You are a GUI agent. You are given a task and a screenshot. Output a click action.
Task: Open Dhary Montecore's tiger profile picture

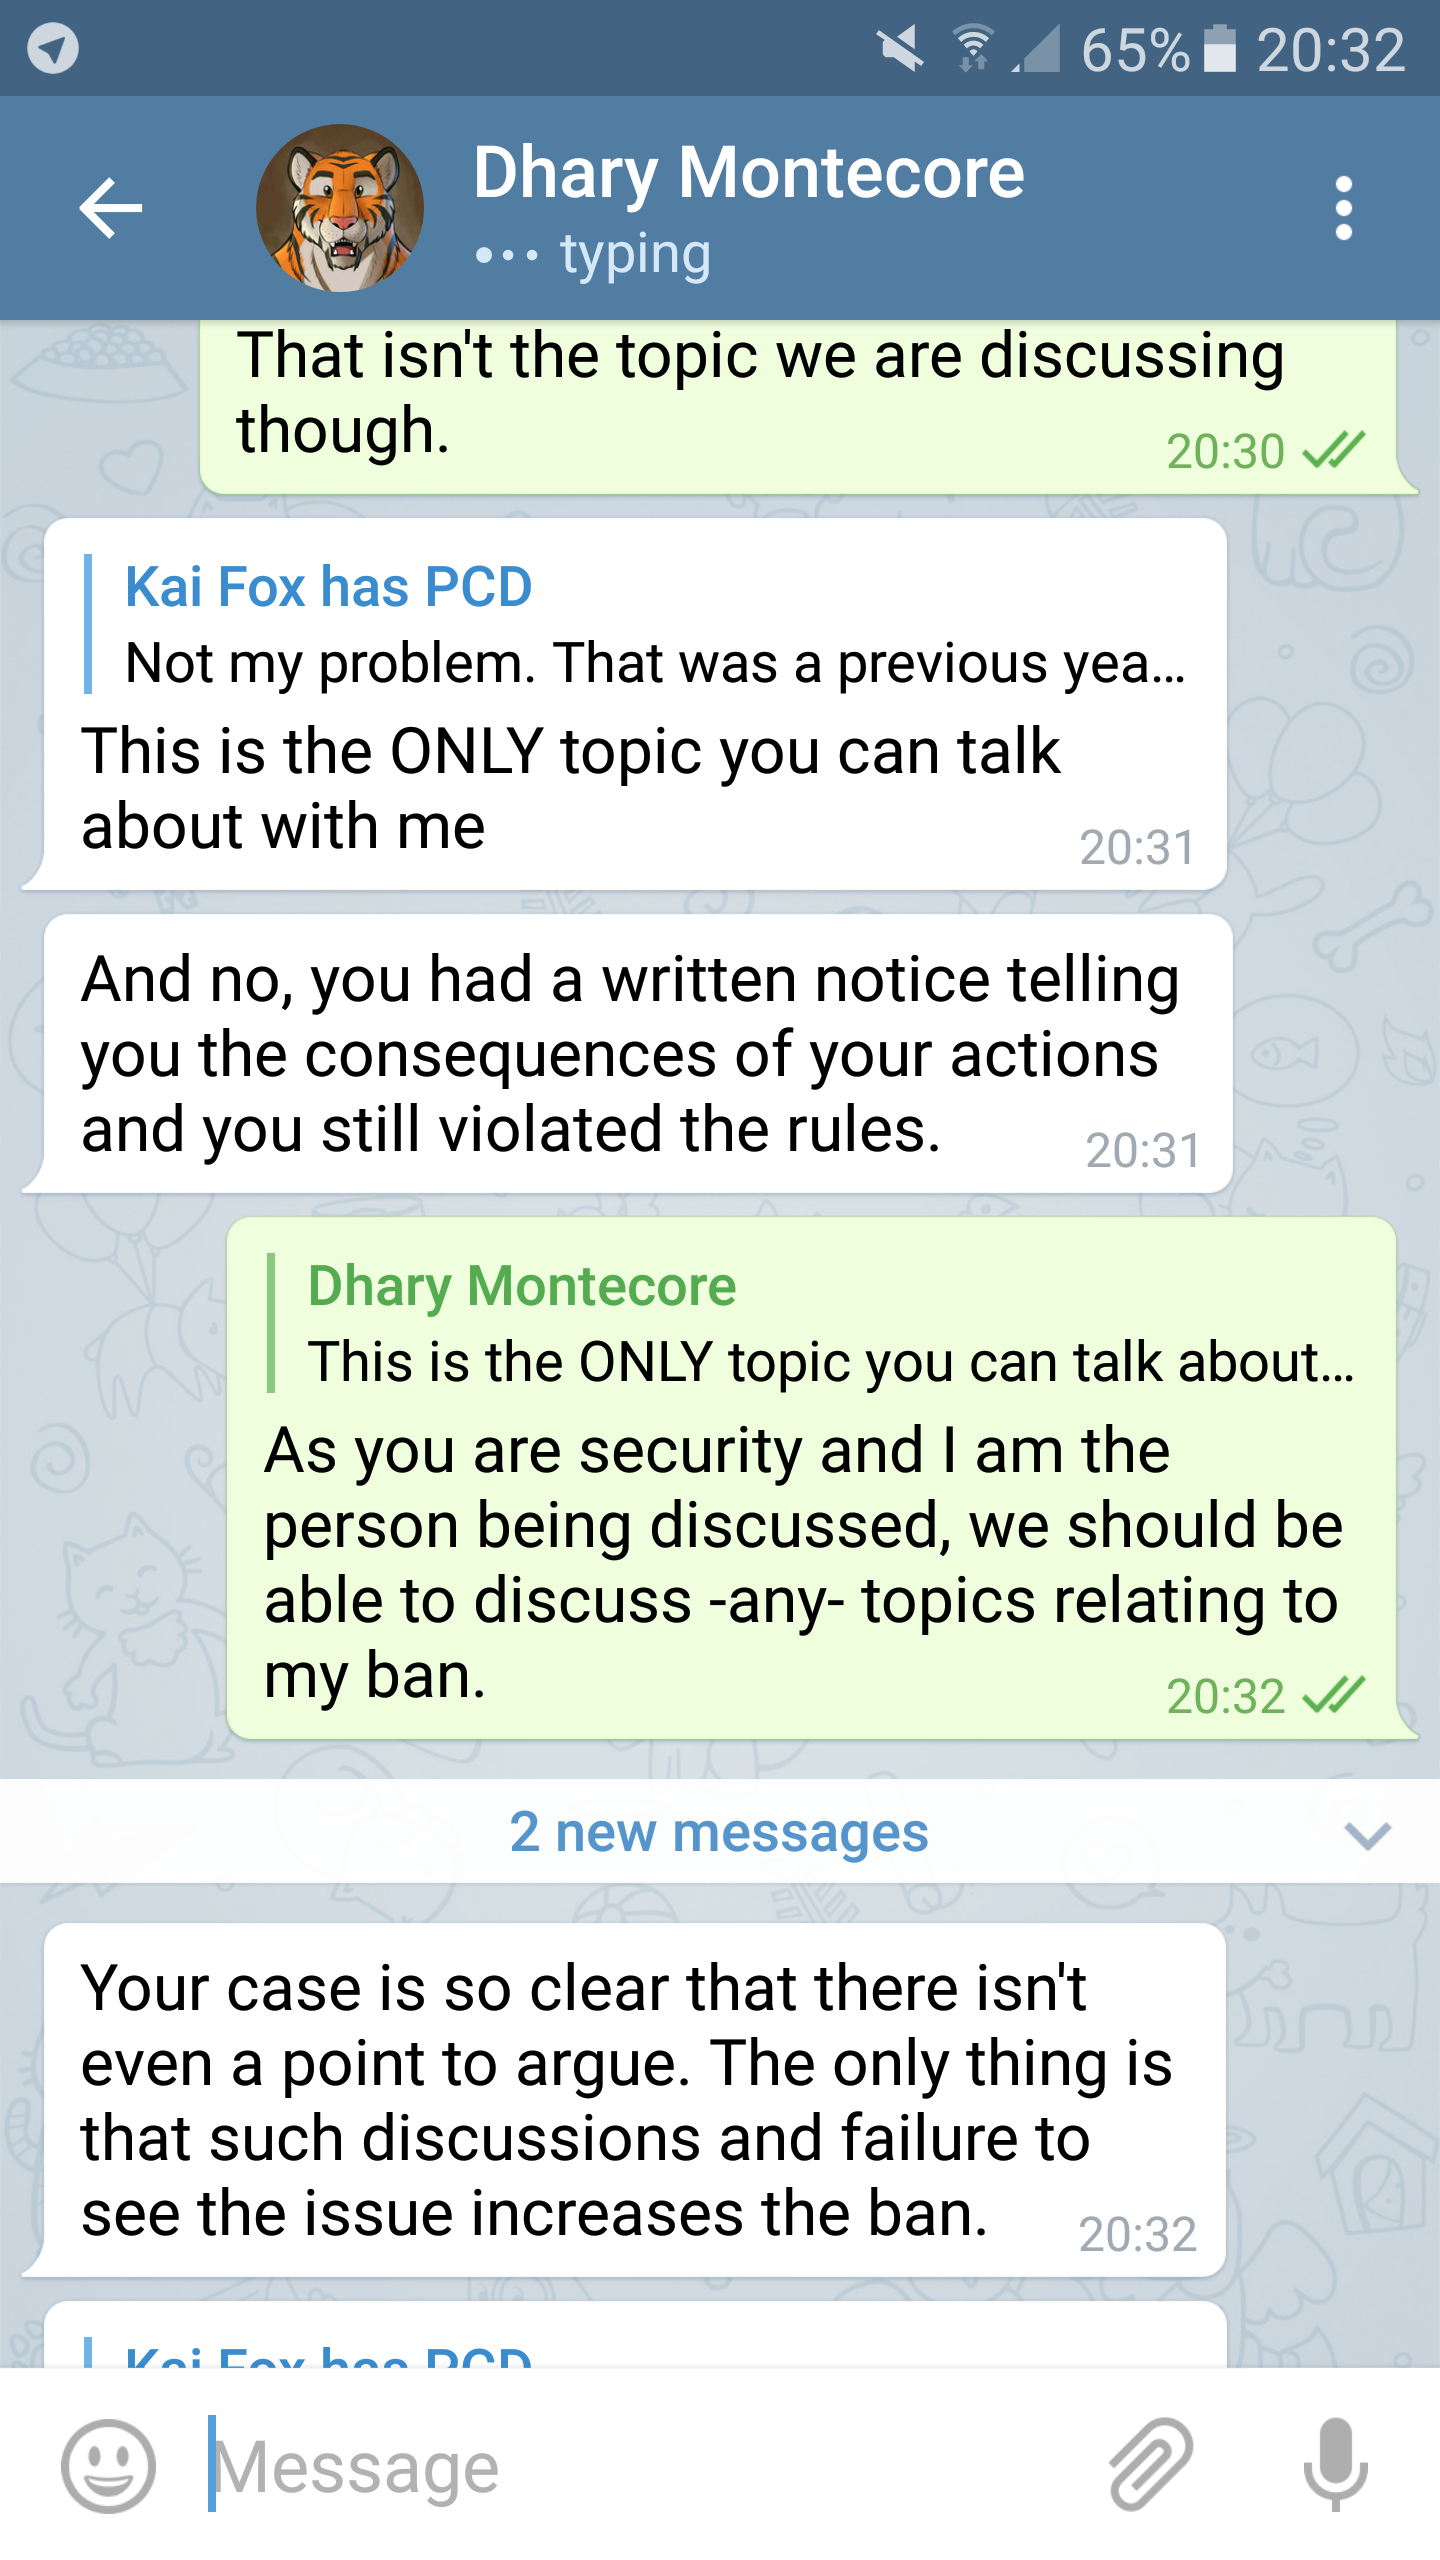[x=340, y=208]
